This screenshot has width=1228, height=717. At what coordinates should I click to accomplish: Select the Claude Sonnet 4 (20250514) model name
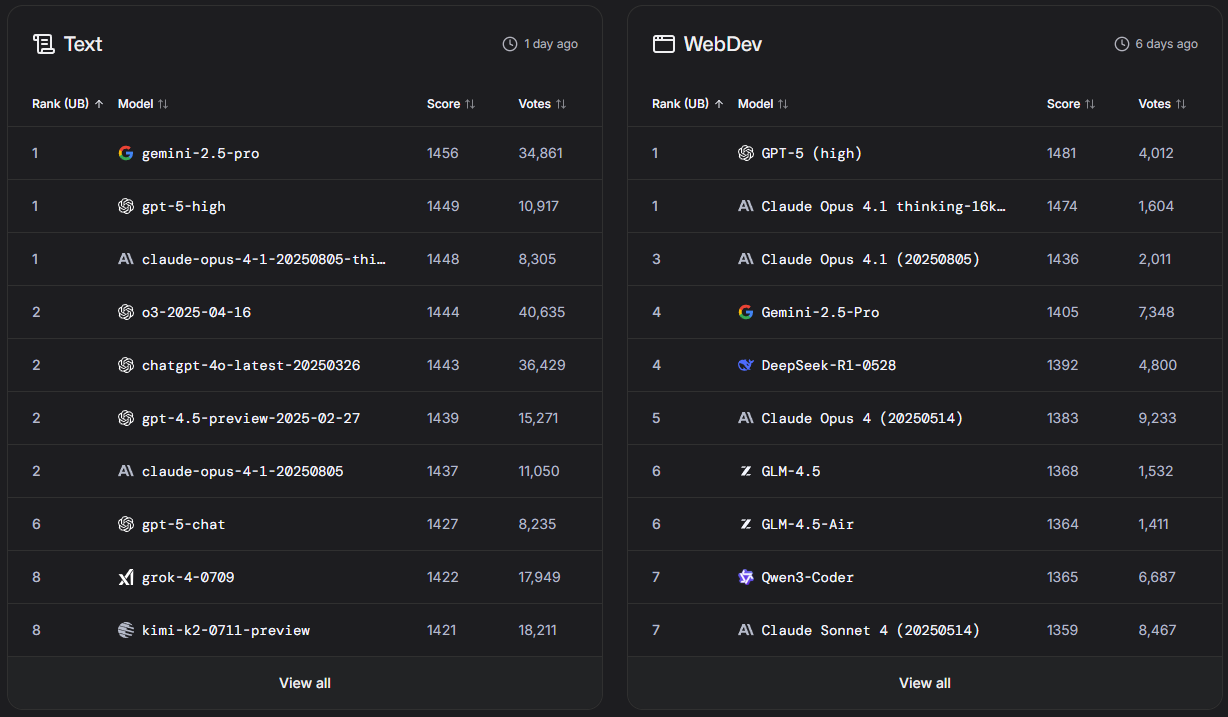pyautogui.click(x=871, y=630)
